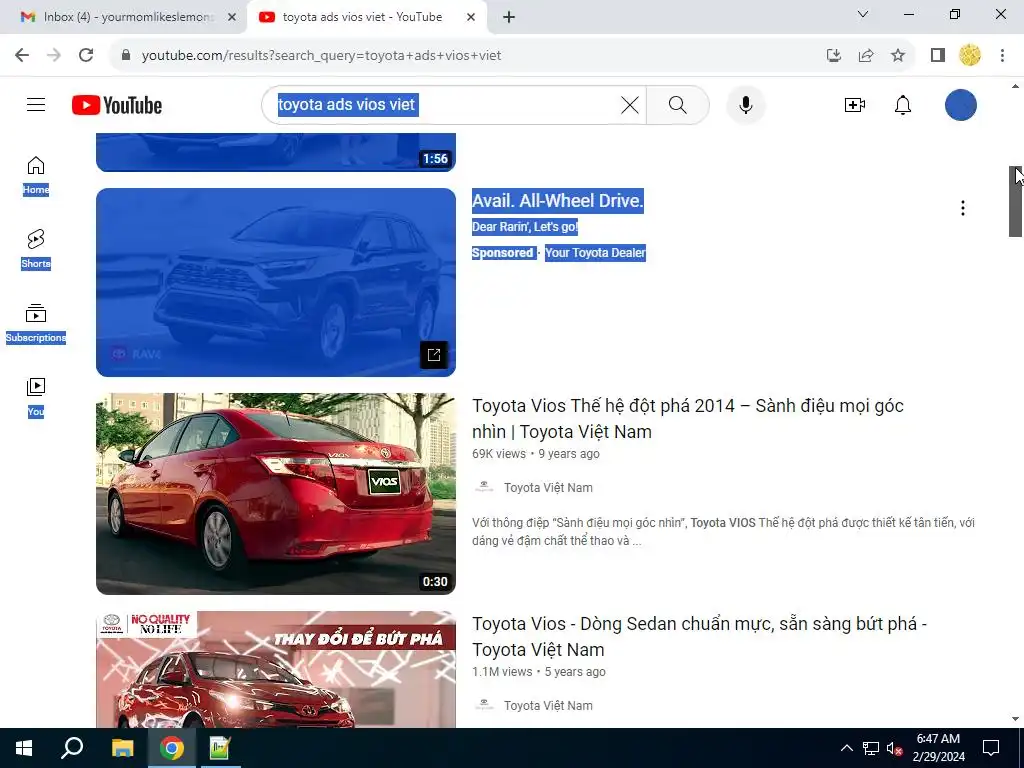Open the partially visible 1:56 video thumbnail
1024x768 pixels.
point(276,152)
